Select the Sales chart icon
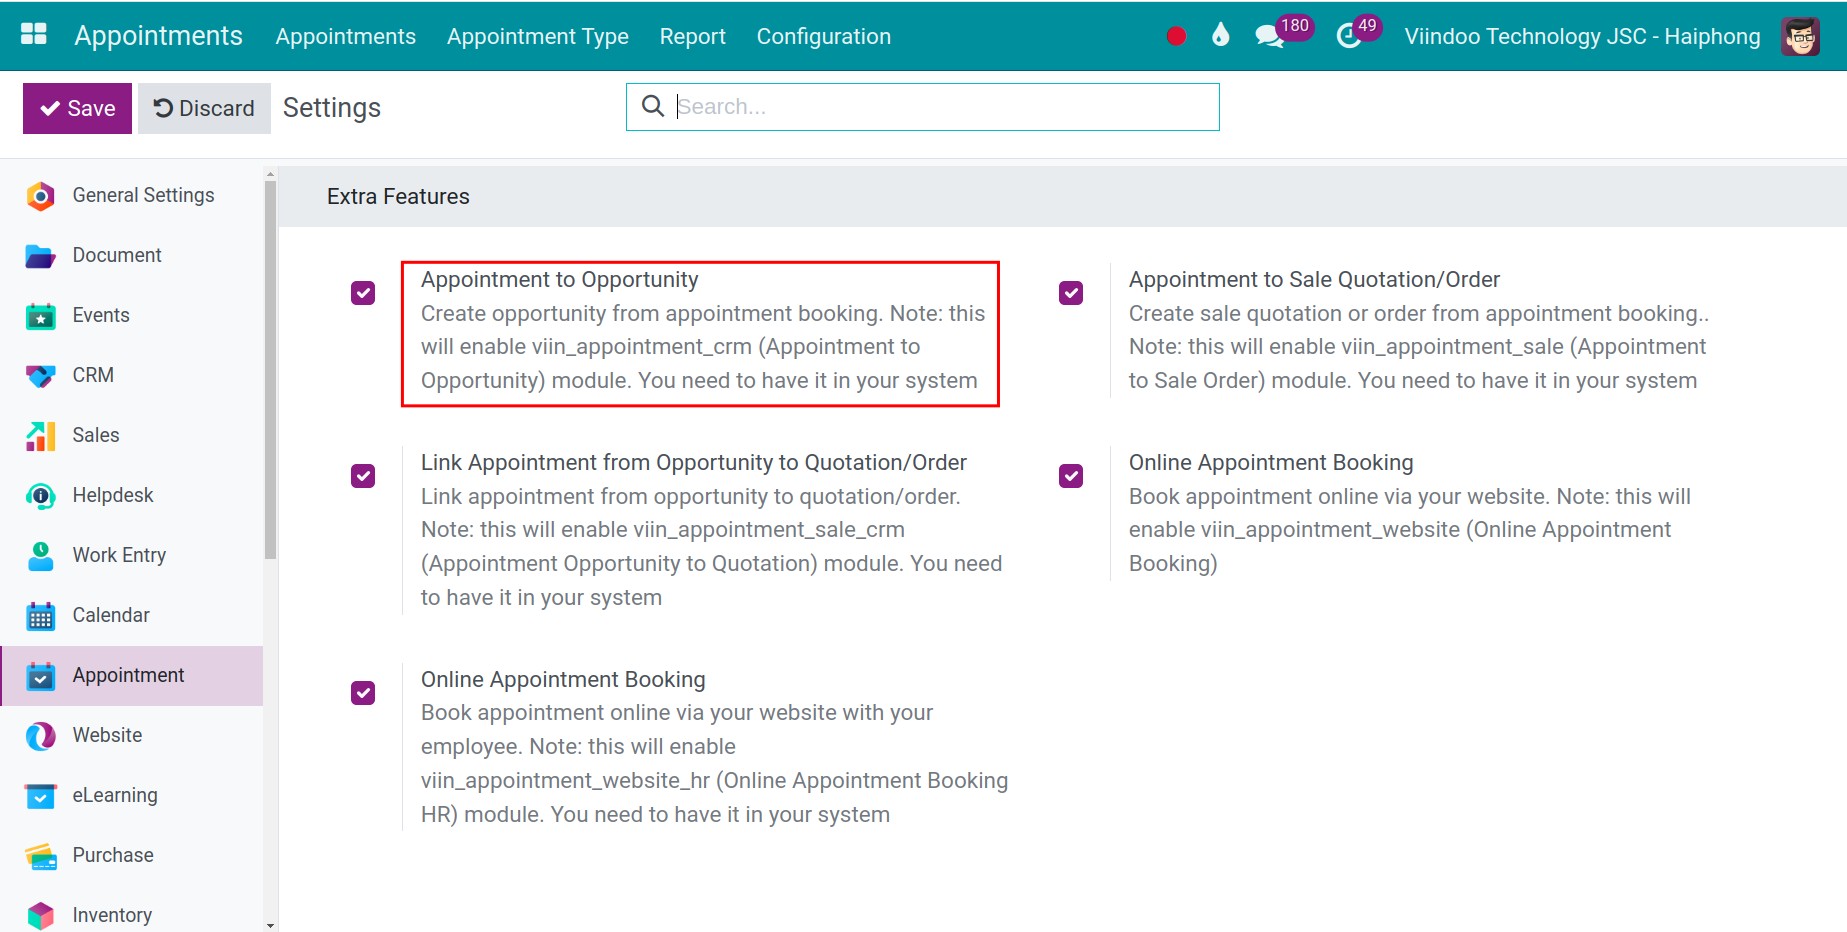The image size is (1847, 932). pyautogui.click(x=40, y=436)
